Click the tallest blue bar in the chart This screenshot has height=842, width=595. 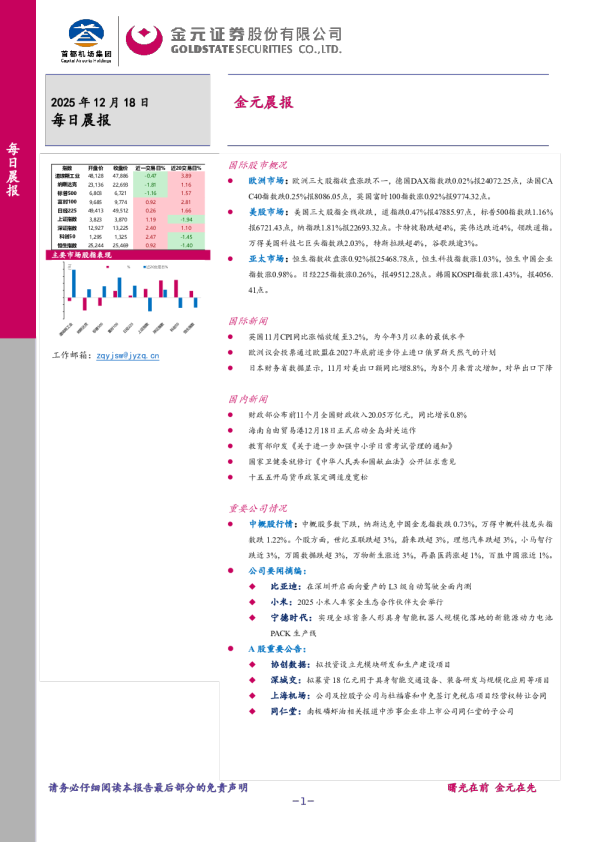point(74,284)
